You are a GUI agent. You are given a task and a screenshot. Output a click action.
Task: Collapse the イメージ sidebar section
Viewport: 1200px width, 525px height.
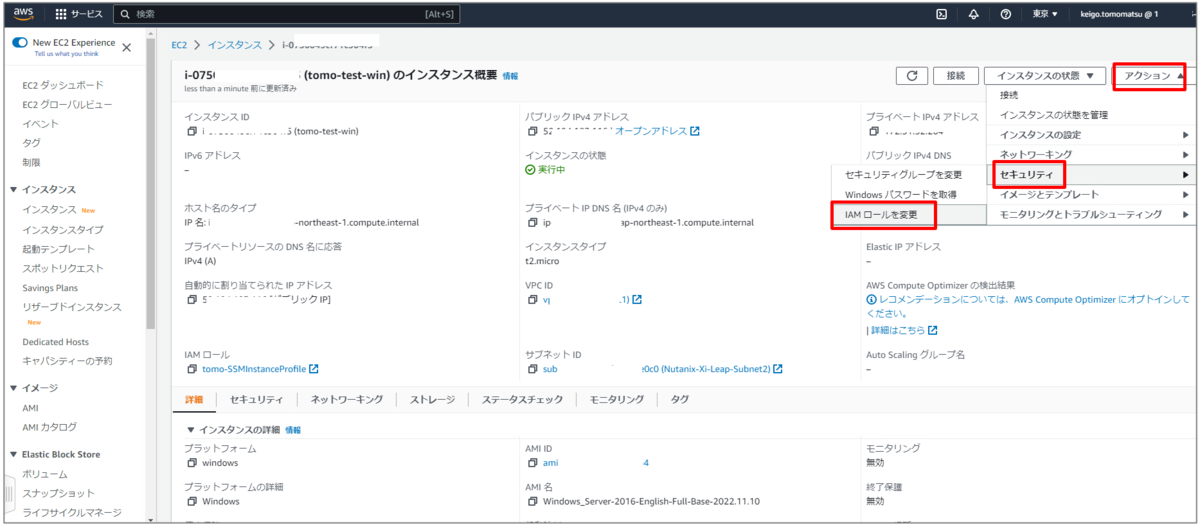point(13,388)
